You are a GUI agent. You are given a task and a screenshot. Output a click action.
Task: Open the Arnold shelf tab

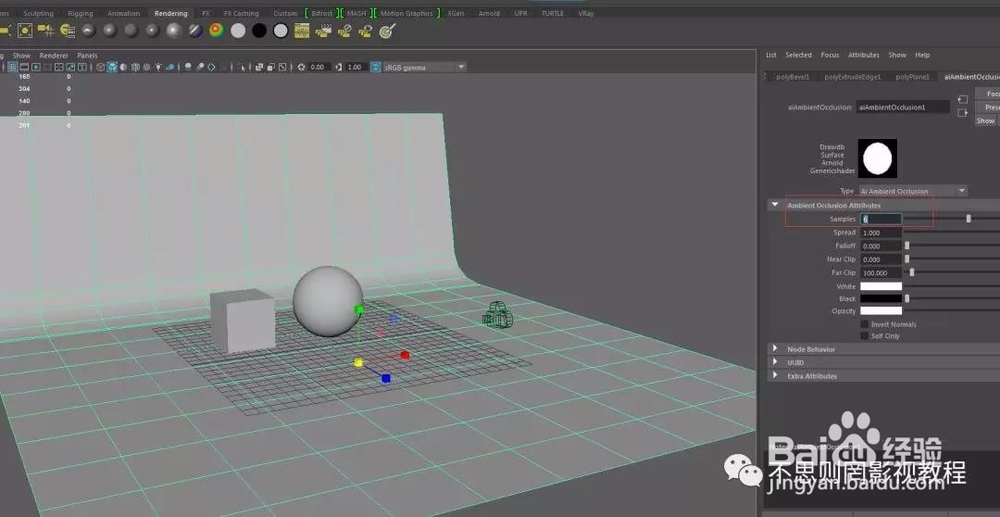coord(489,13)
